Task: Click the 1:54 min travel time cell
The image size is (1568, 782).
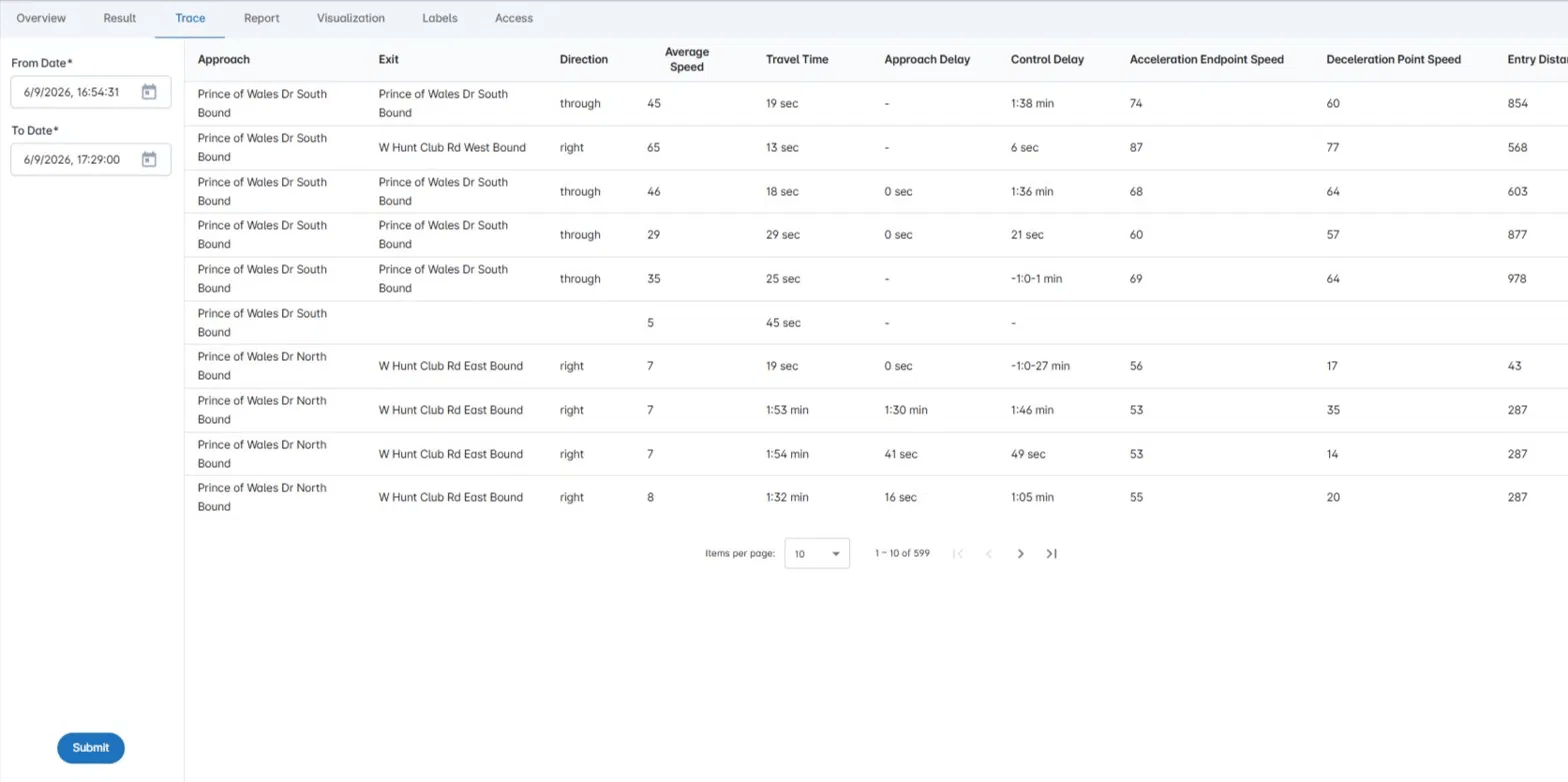Action: pyautogui.click(x=787, y=454)
